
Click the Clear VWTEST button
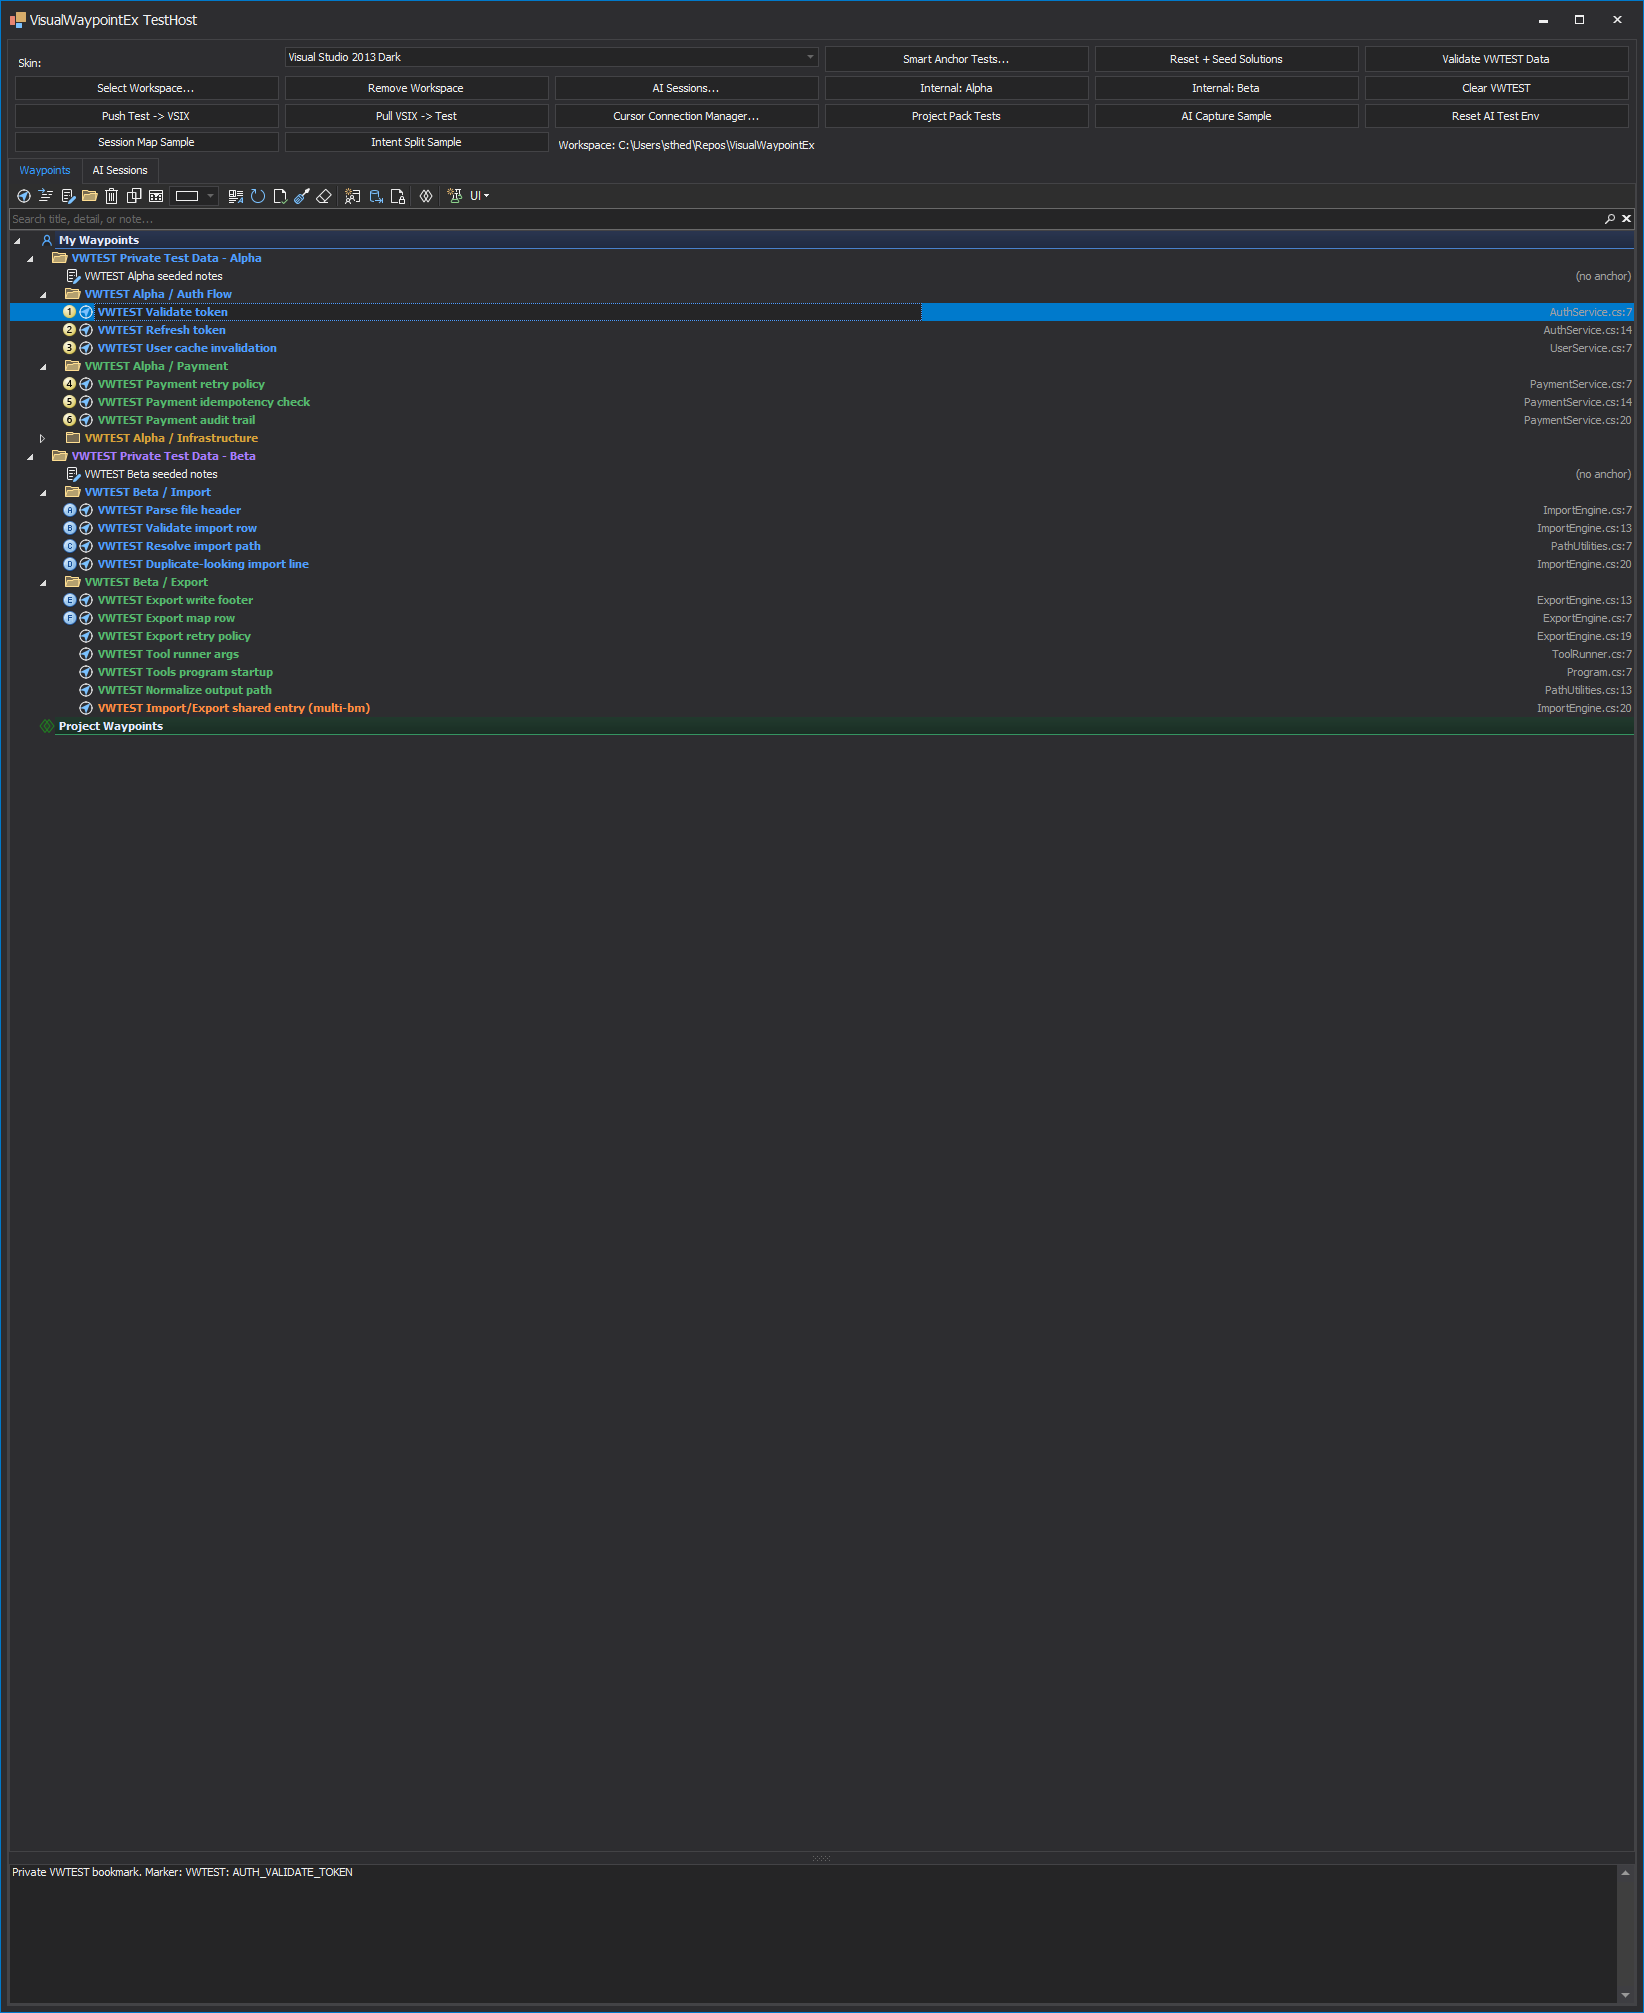coord(1496,88)
